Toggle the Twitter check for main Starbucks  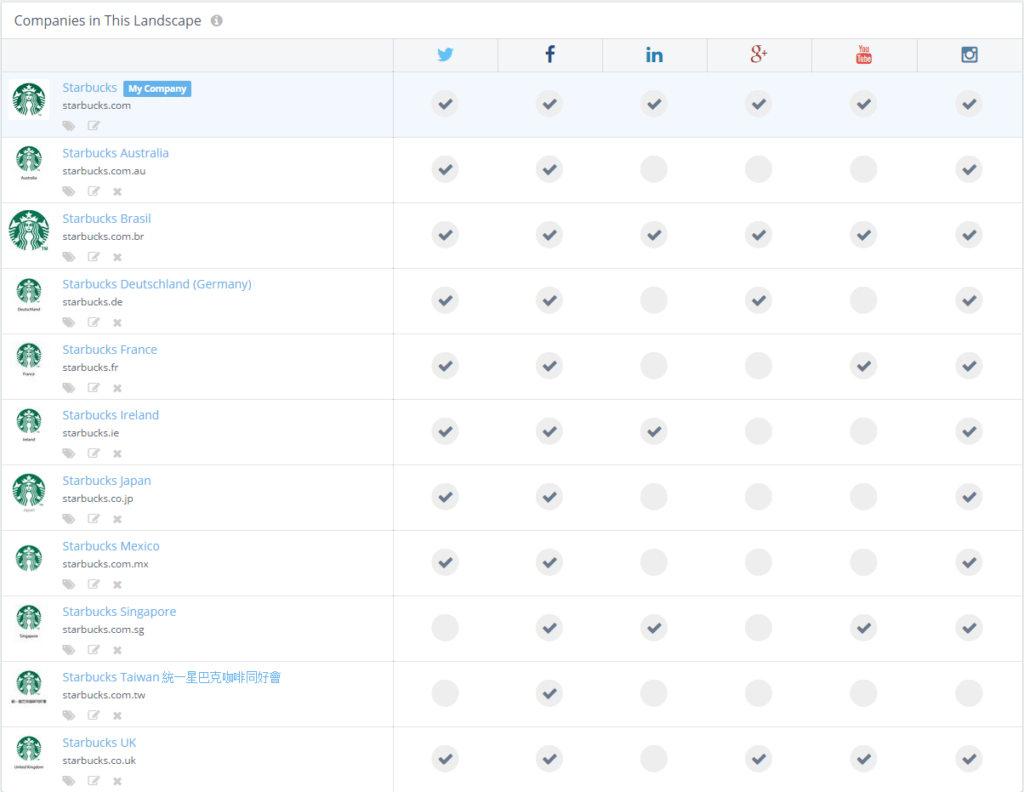[445, 104]
